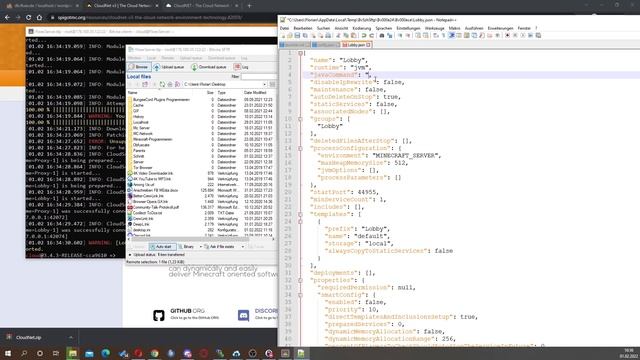This screenshot has width=640, height=360.
Task: Open the Suchen menu in Notepad++
Action: 323,28
